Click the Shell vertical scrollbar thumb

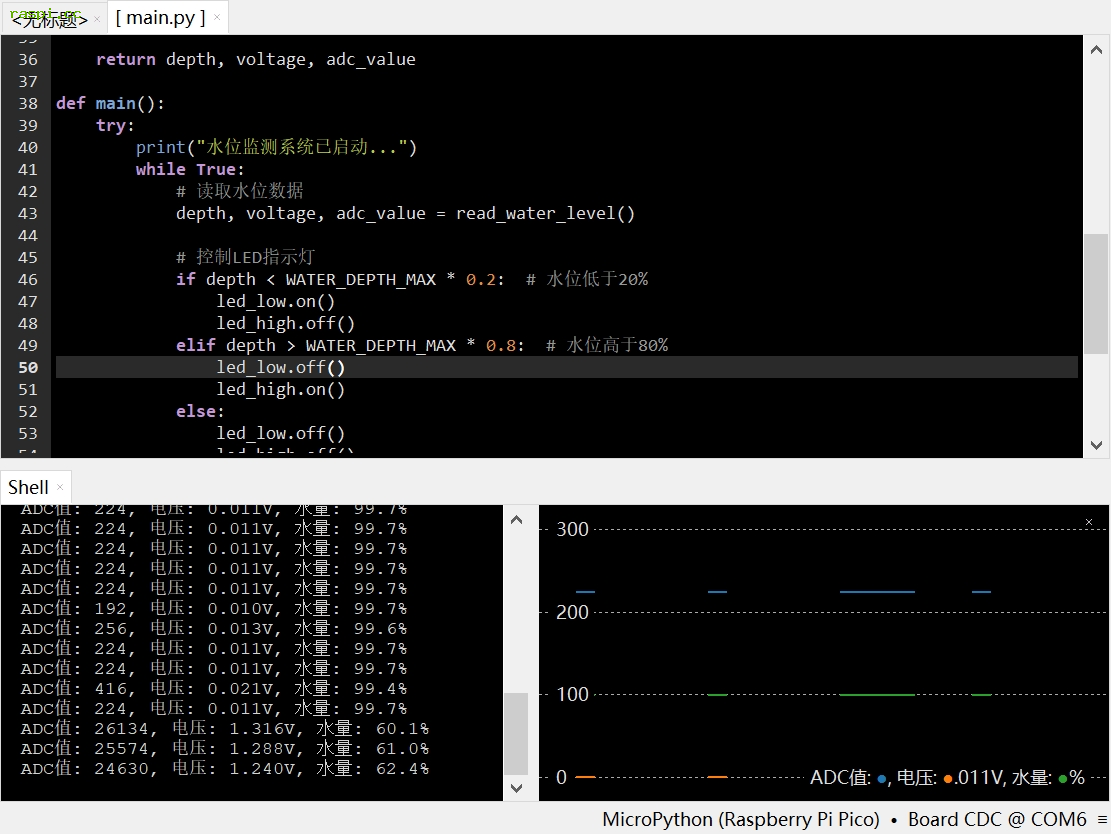point(516,733)
